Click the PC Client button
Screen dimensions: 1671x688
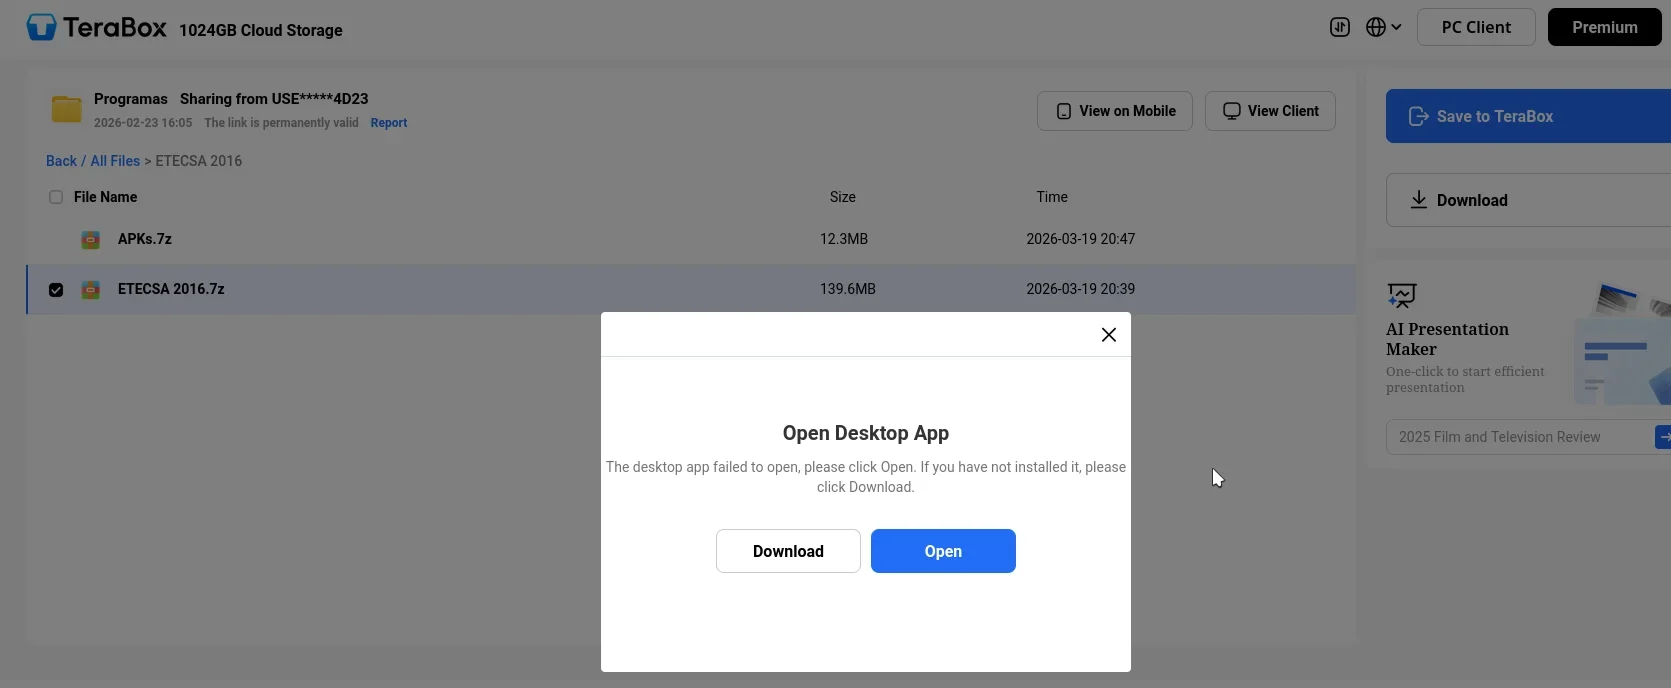tap(1476, 27)
